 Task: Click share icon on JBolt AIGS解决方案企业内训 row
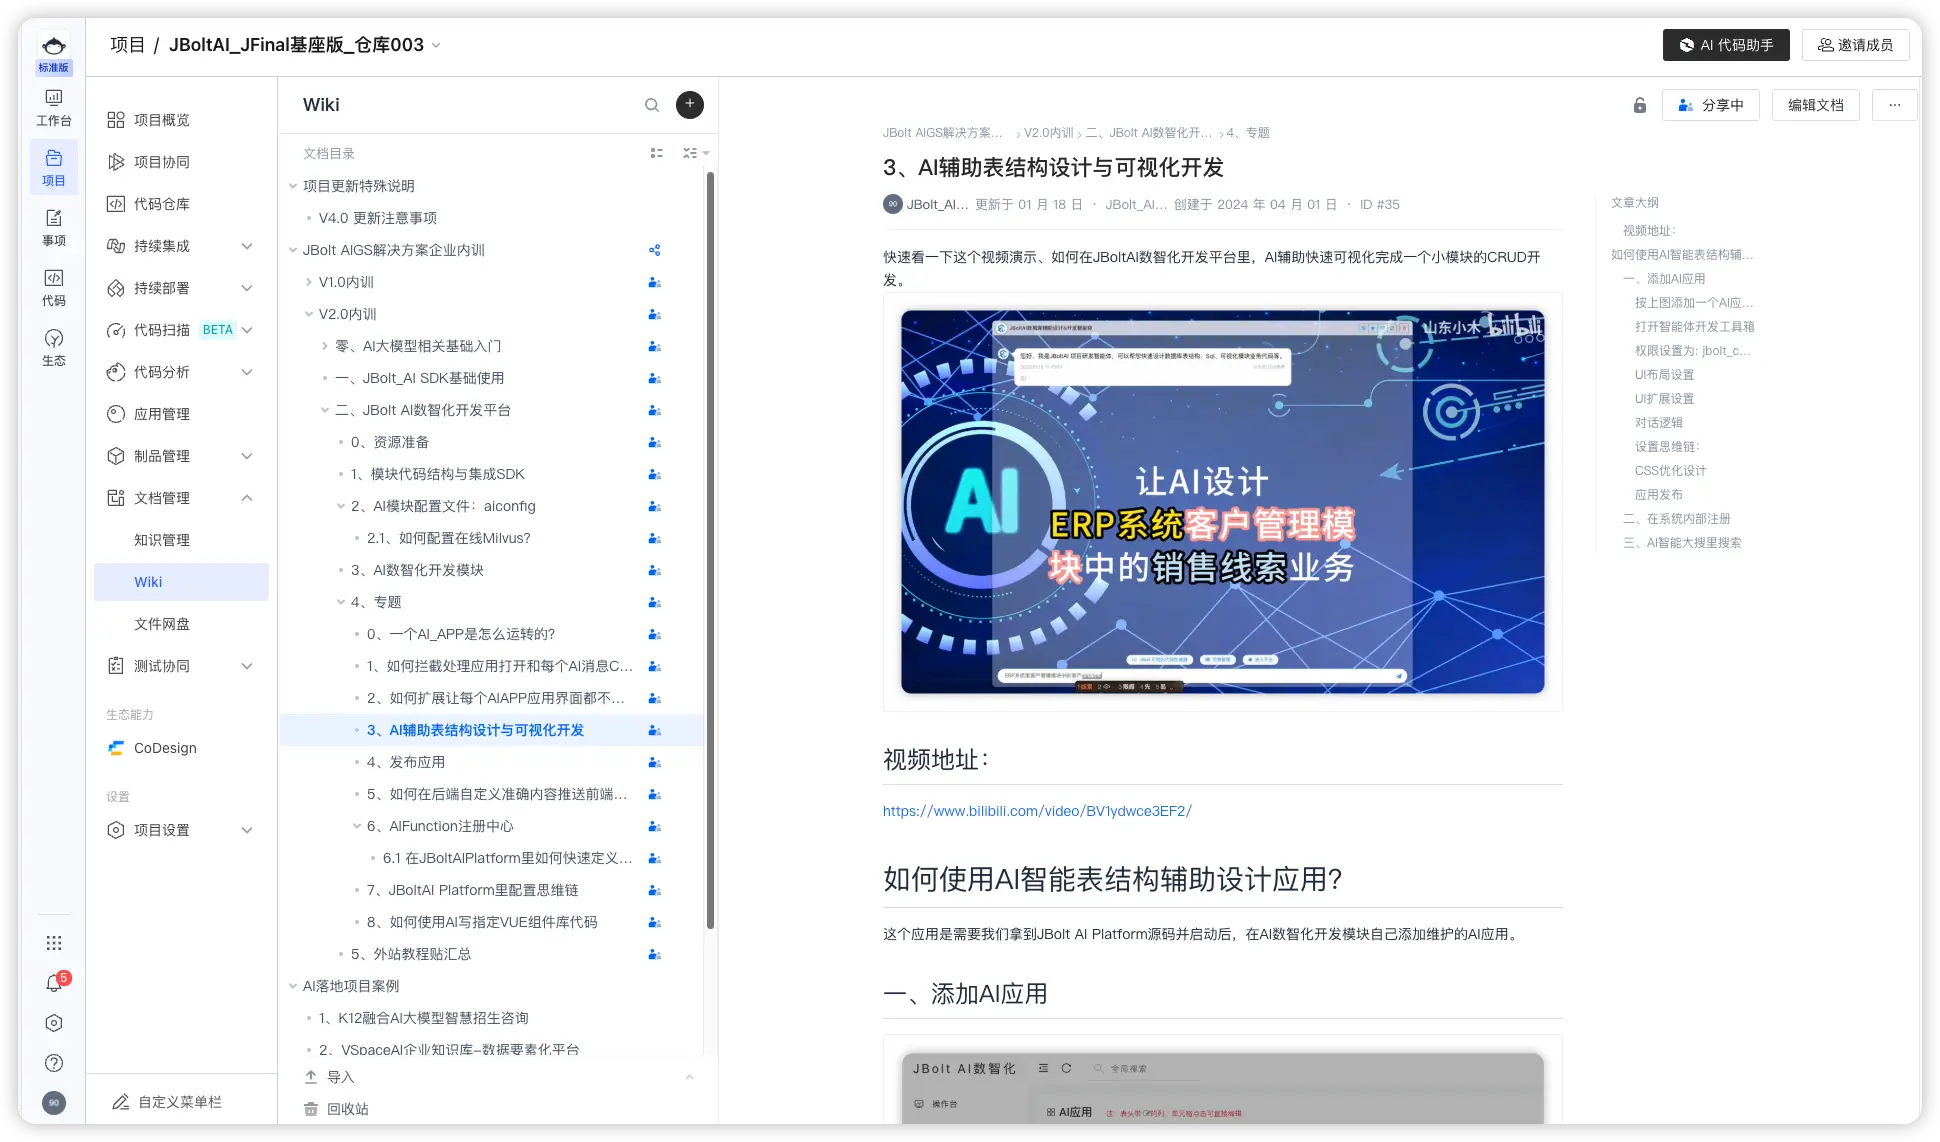tap(654, 250)
